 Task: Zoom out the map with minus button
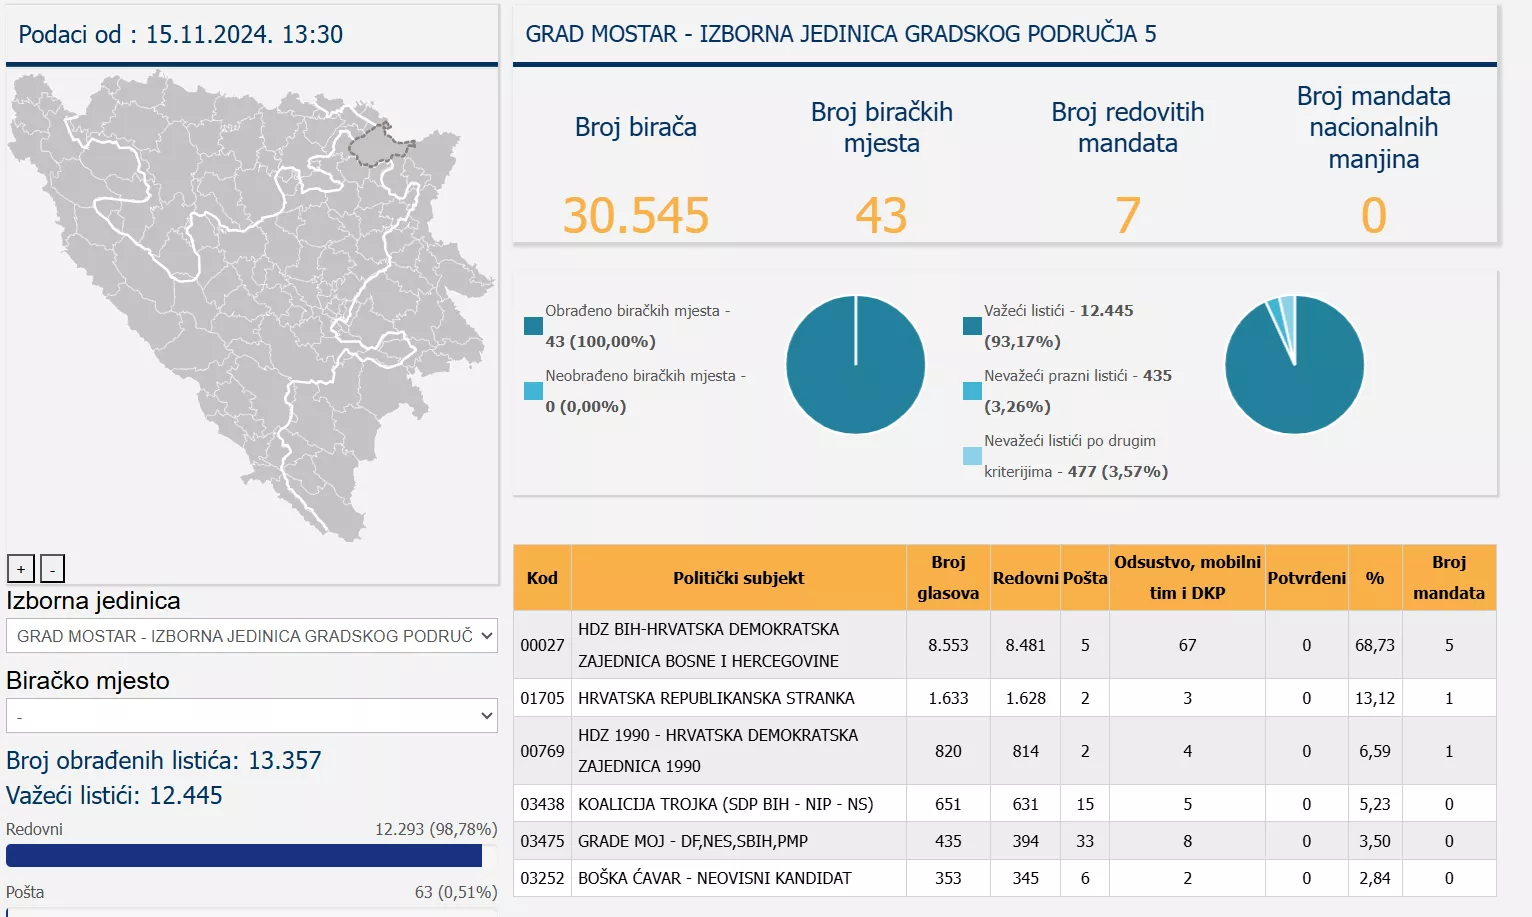point(52,569)
